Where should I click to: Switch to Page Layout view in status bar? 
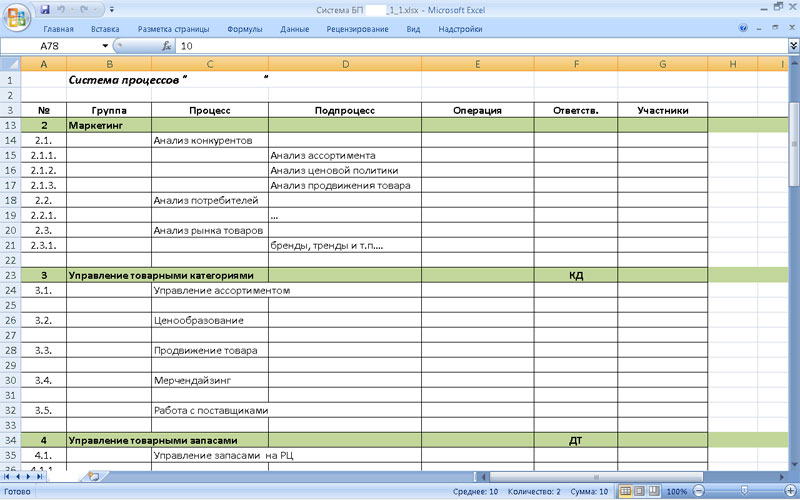point(640,492)
